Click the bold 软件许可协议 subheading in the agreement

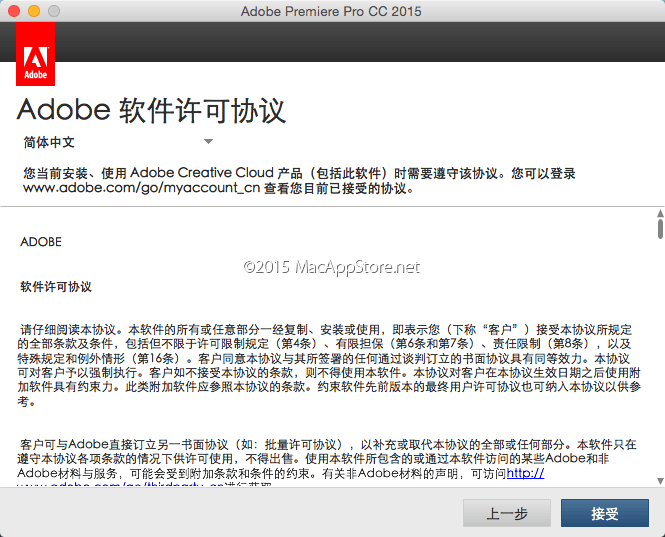click(56, 286)
